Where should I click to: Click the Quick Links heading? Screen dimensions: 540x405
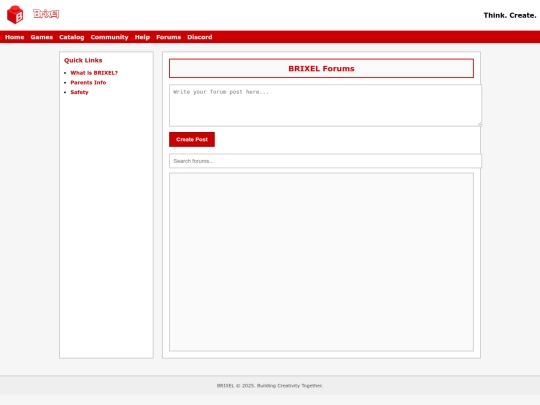pos(83,60)
